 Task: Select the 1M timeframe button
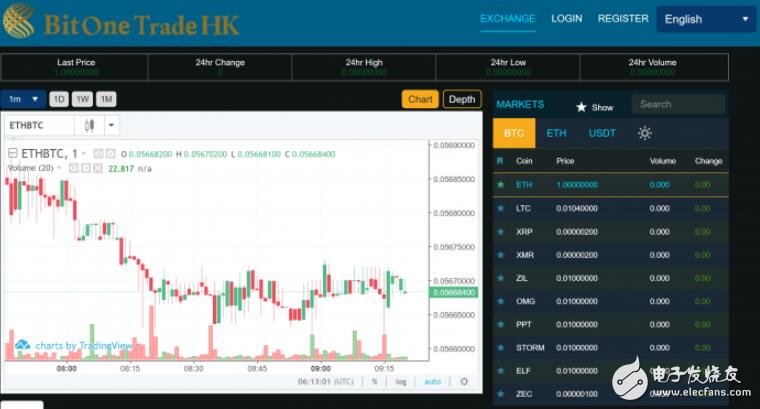click(x=106, y=99)
